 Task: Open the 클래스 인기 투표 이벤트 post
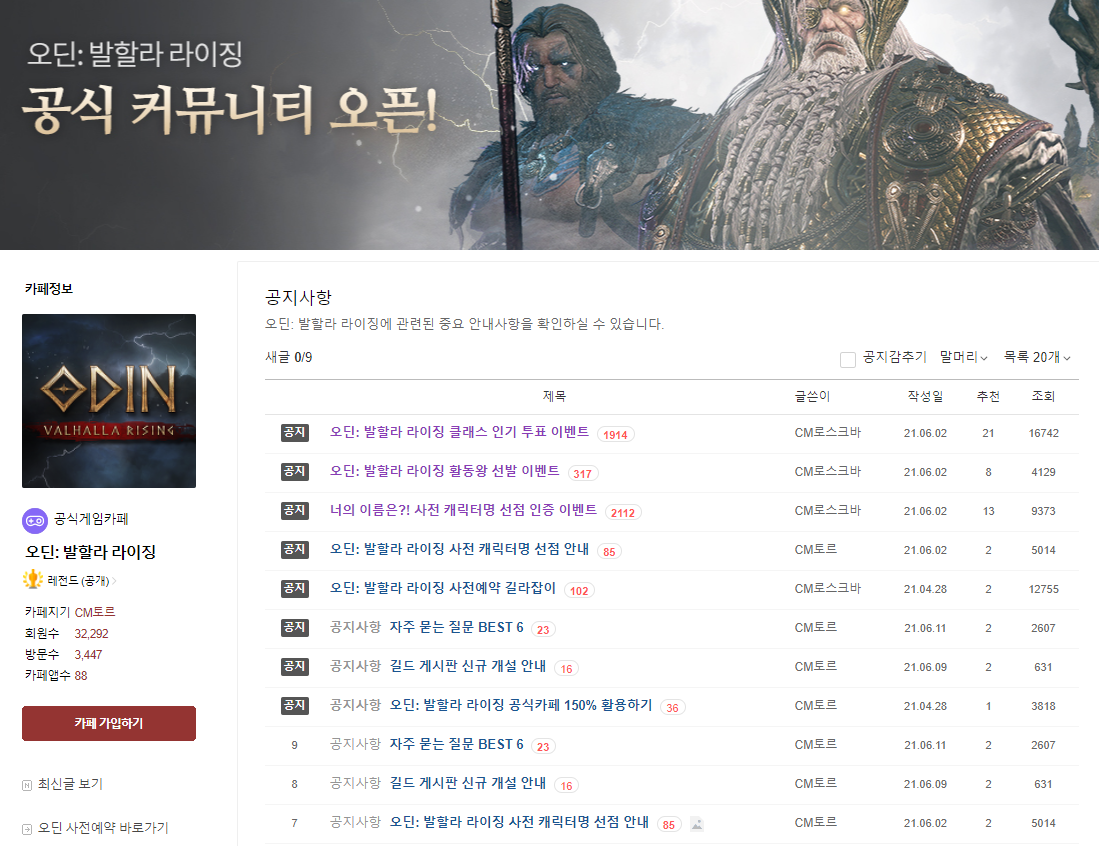459,432
